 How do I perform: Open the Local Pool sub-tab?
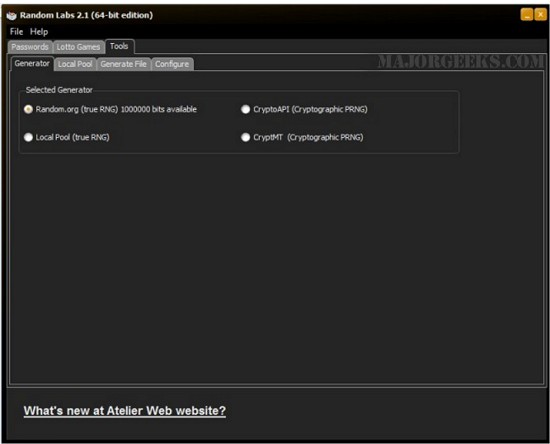pyautogui.click(x=75, y=64)
